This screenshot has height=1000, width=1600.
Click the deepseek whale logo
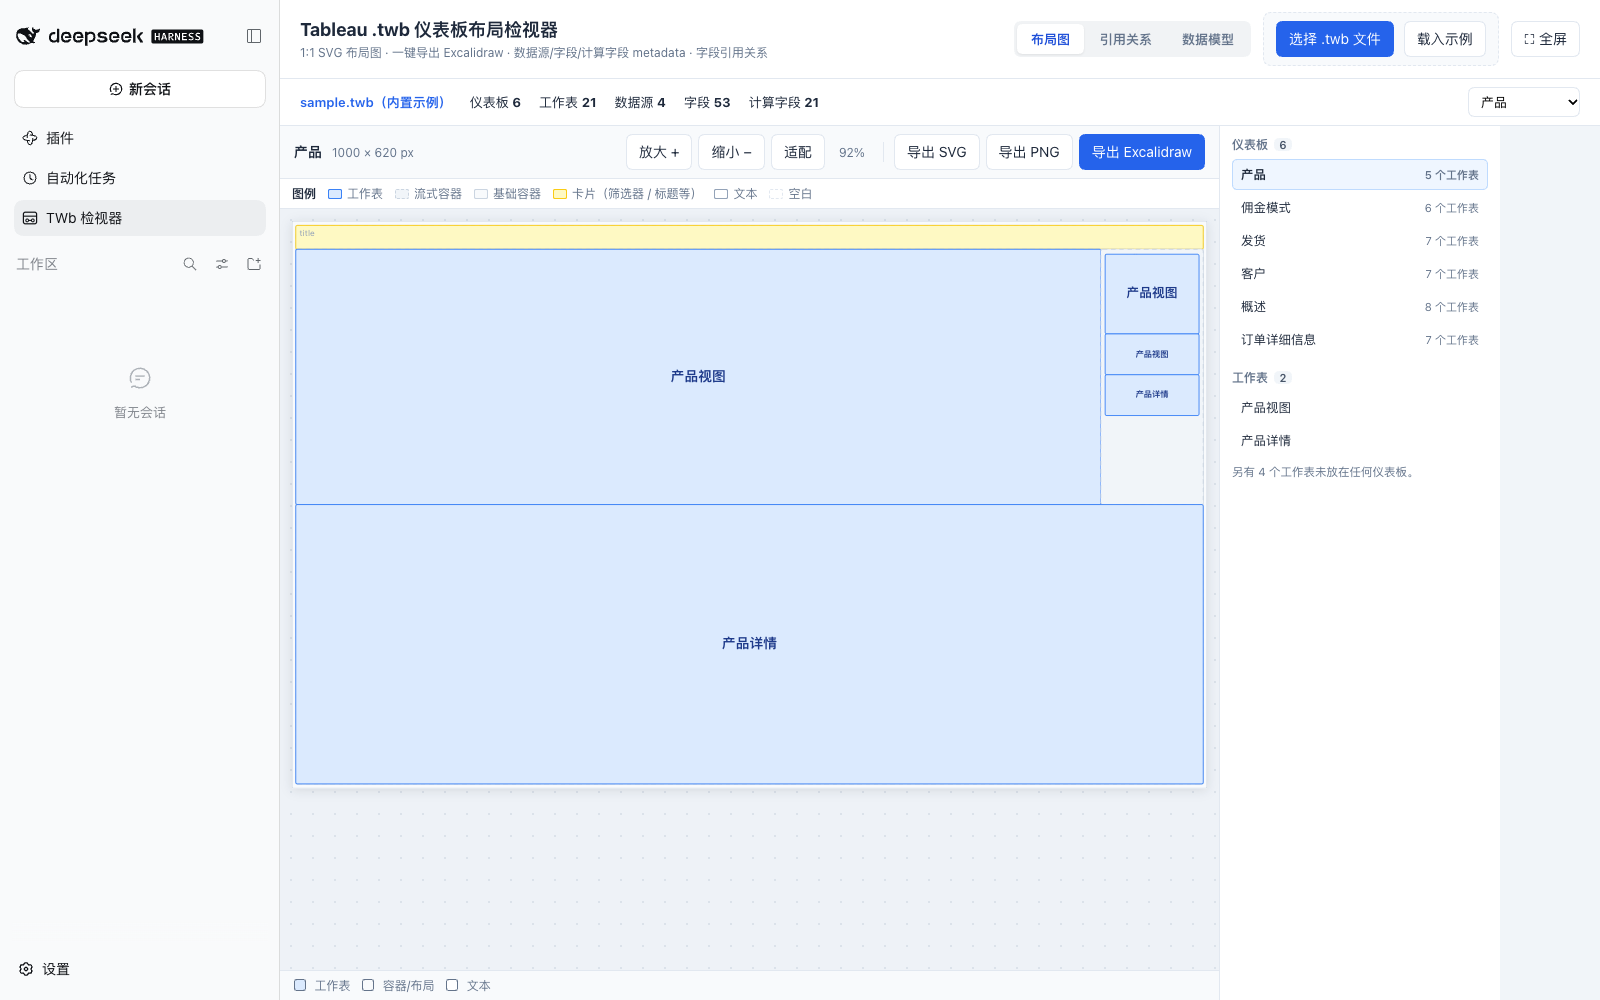point(28,36)
